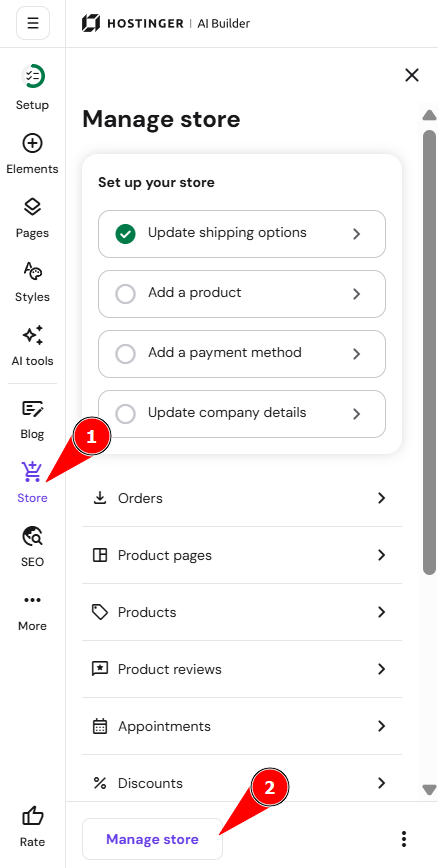The height and width of the screenshot is (868, 438).
Task: Open the Appointments menu entry
Action: tap(242, 726)
